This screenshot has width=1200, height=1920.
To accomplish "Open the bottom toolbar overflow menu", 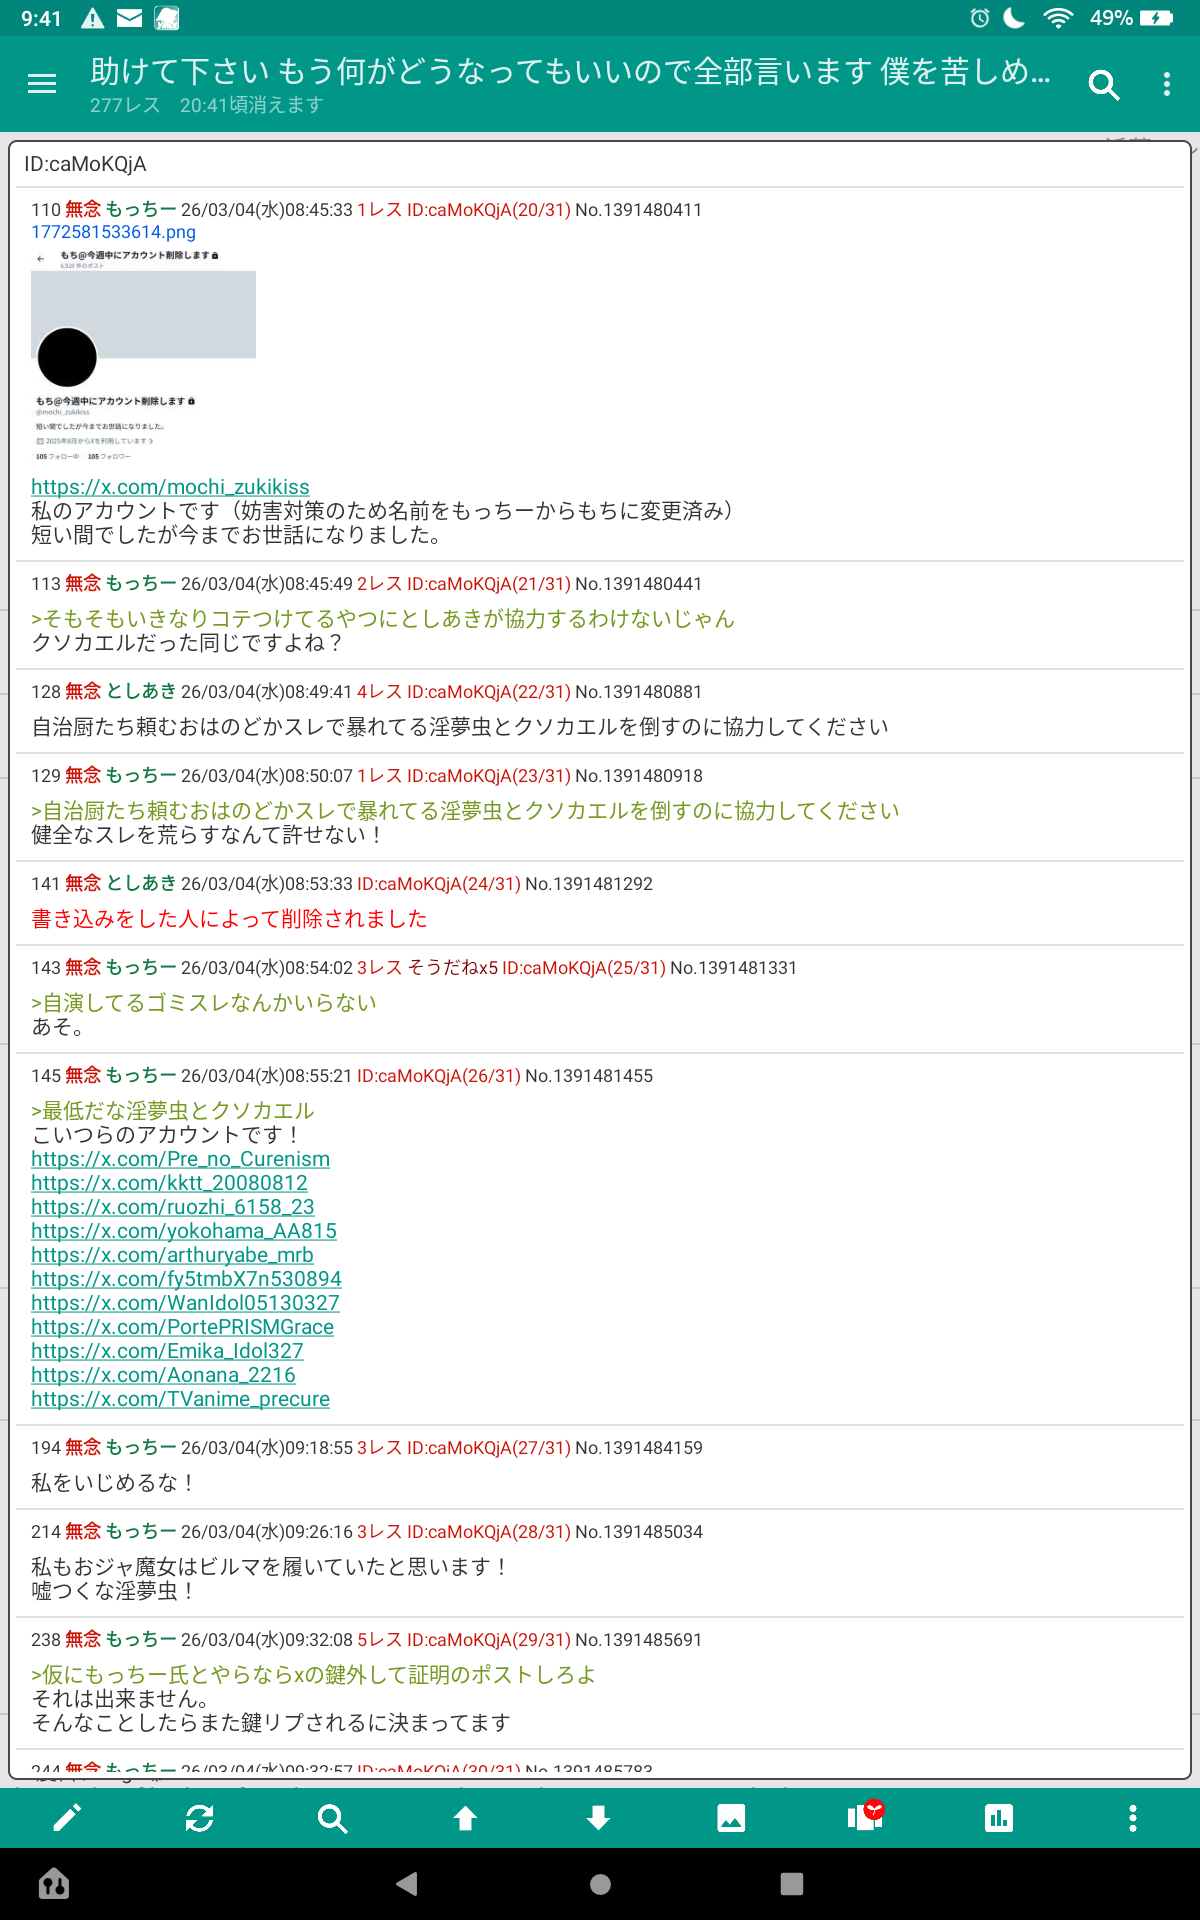I will (1132, 1818).
